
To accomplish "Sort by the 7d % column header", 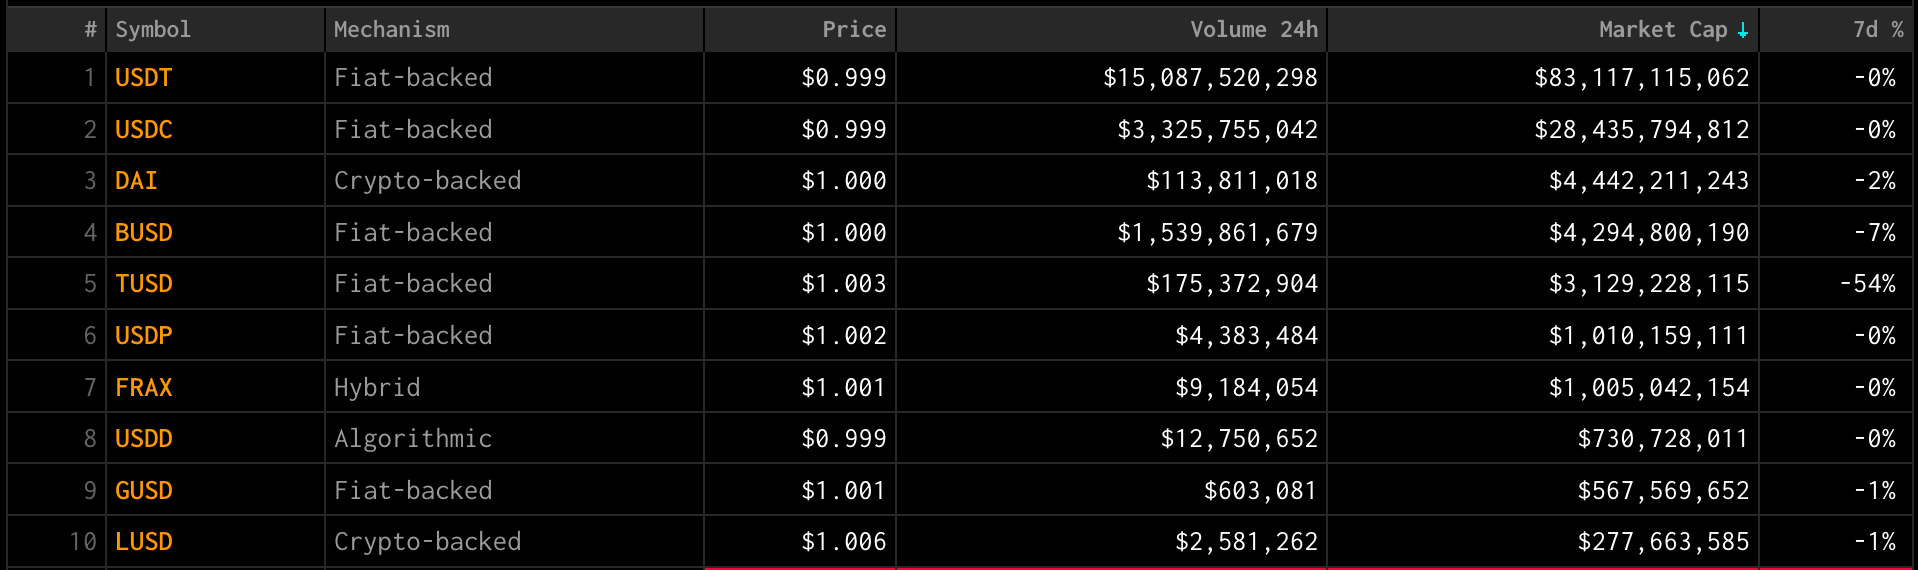I will tap(1878, 30).
